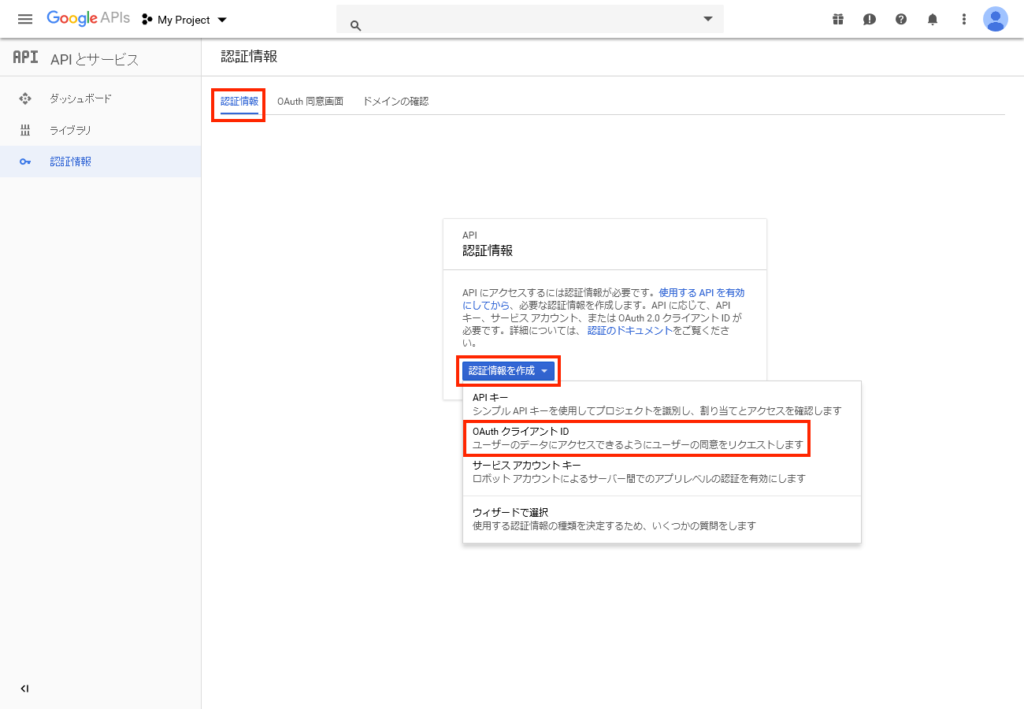1024x709 pixels.
Task: Click the gift icon in top bar
Action: coord(838,19)
